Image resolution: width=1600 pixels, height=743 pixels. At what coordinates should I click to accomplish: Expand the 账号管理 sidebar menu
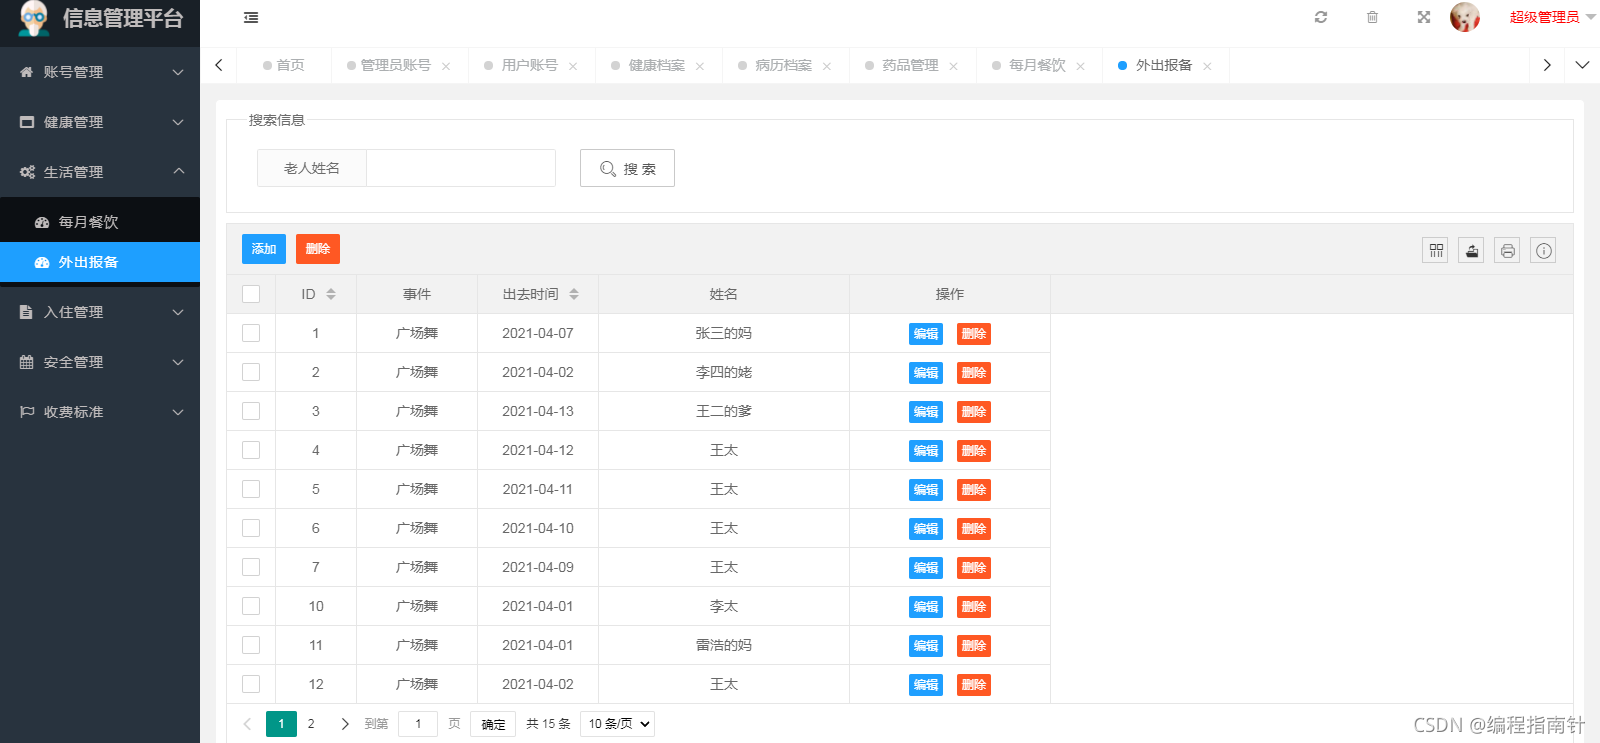(x=100, y=72)
